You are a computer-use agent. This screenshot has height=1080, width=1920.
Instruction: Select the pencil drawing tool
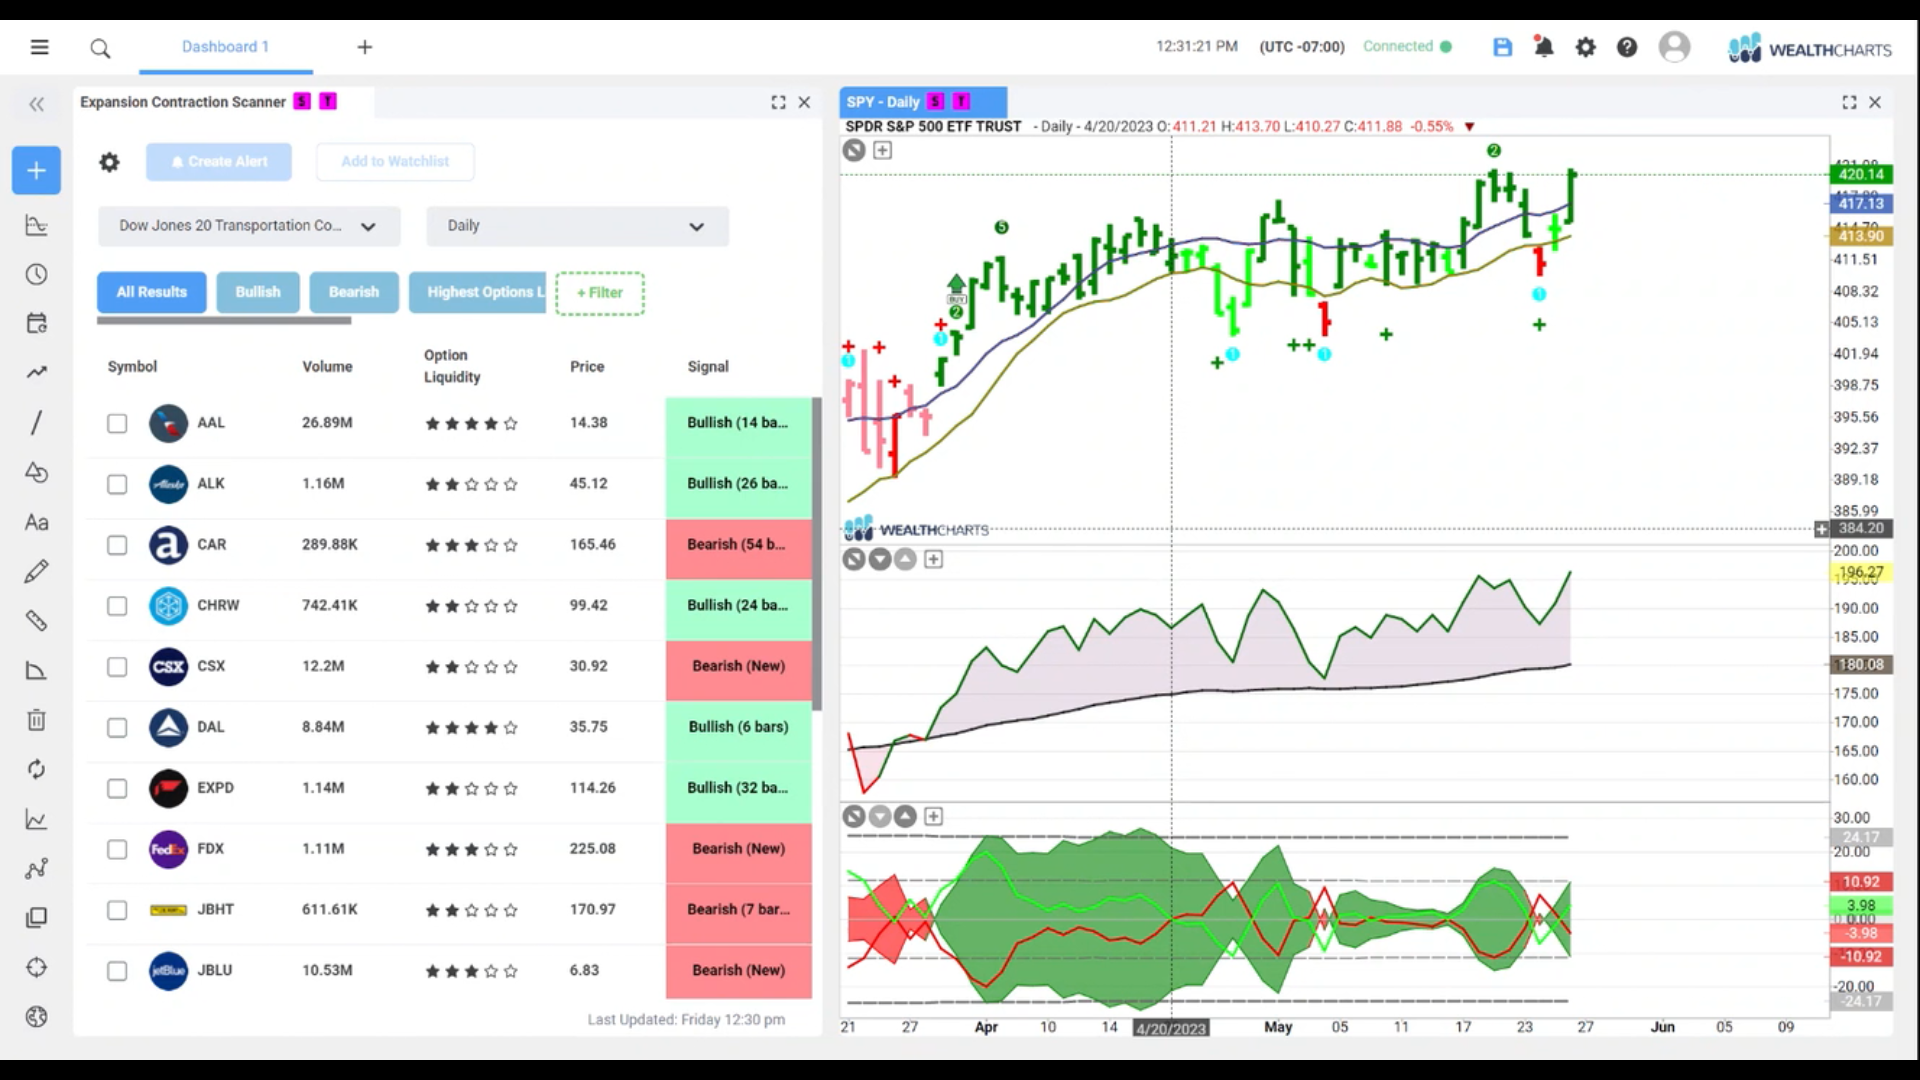point(36,571)
